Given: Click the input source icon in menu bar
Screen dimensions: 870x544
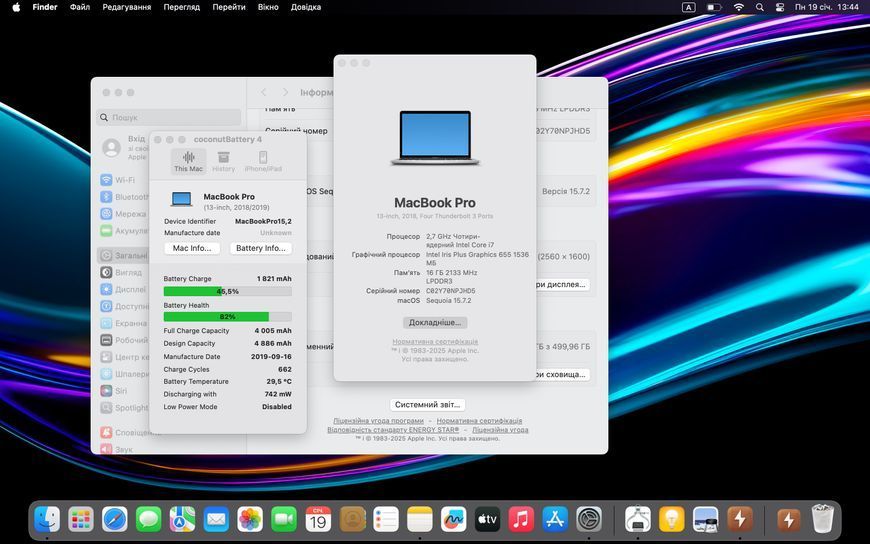Looking at the screenshot, I should point(689,7).
